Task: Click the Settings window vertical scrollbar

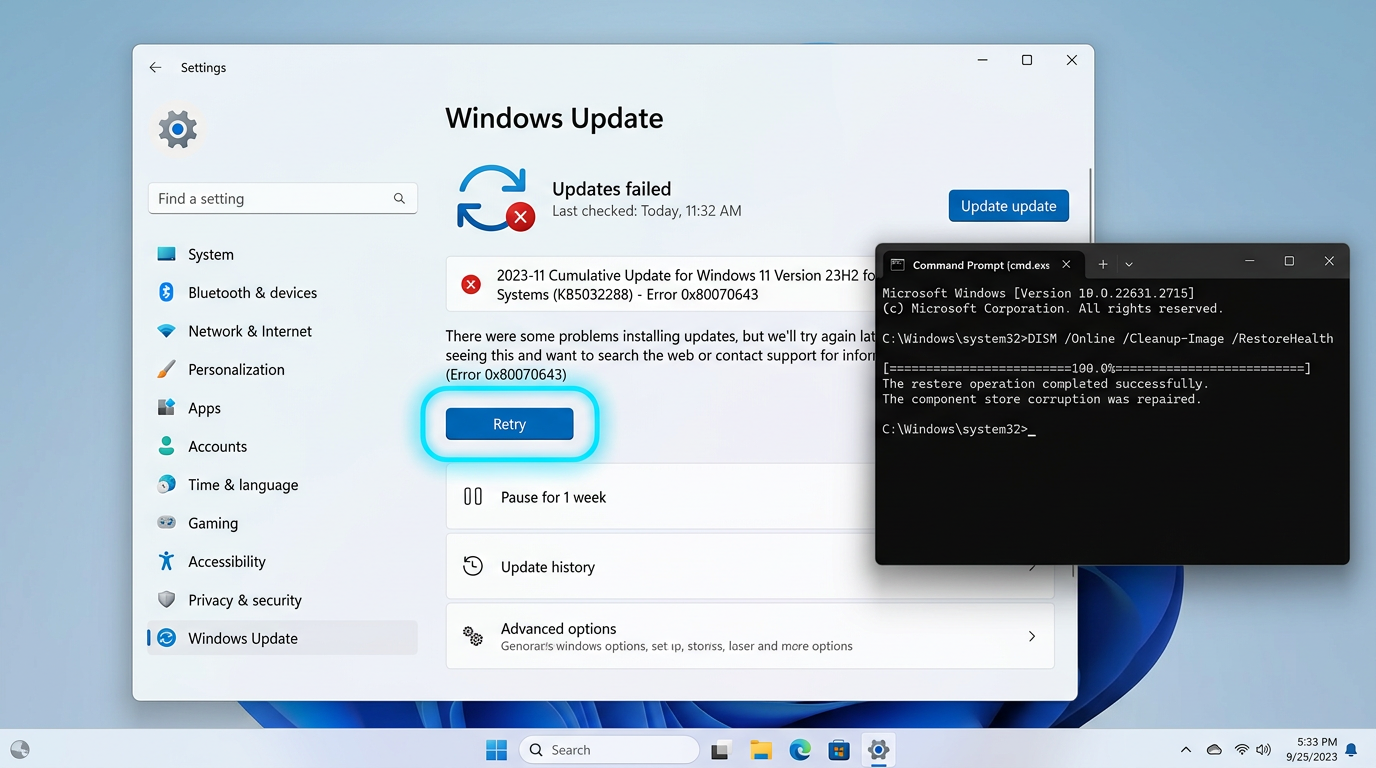Action: (1089, 205)
